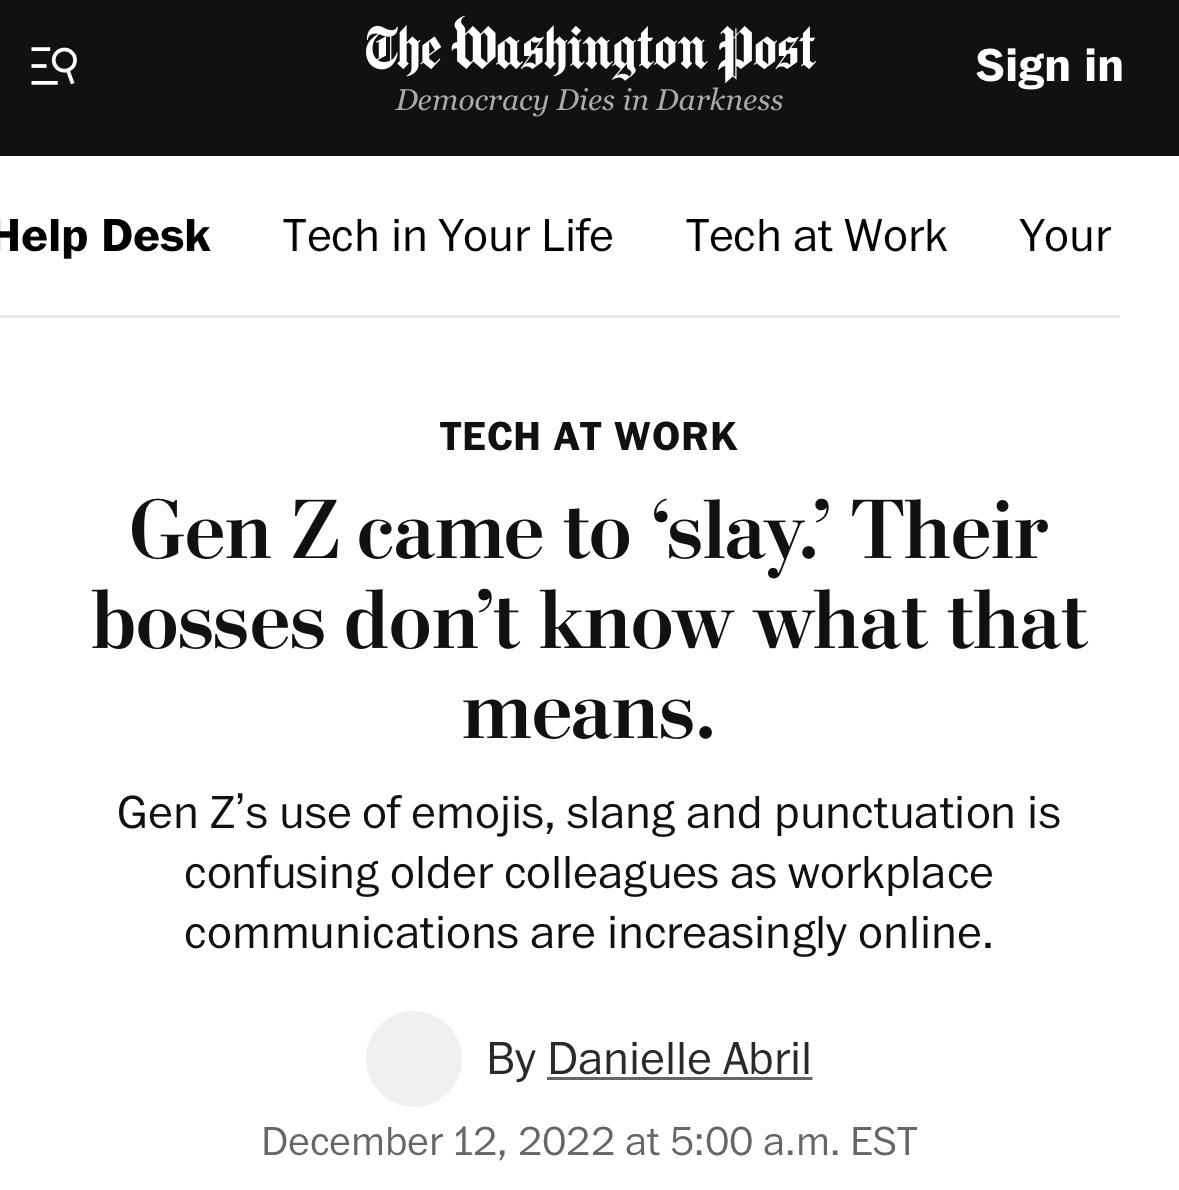Click the 'Democracy Dies in Darkness' tagline
The image size is (1179, 1190).
589,100
